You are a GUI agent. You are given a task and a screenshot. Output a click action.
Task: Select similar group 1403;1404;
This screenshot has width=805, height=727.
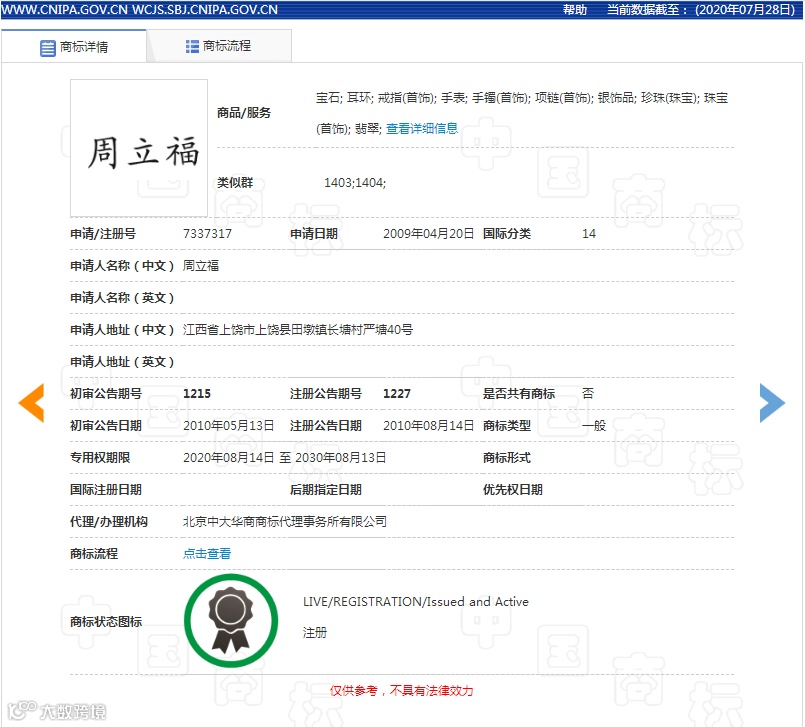click(x=355, y=183)
